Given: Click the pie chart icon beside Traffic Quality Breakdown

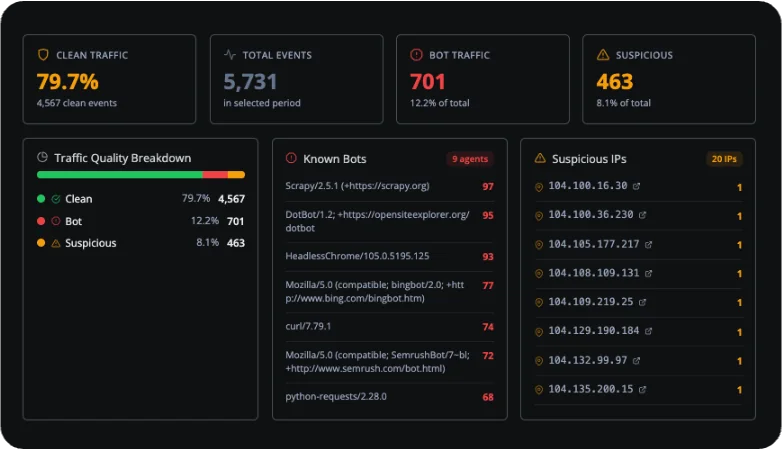Looking at the screenshot, I should [x=42, y=157].
